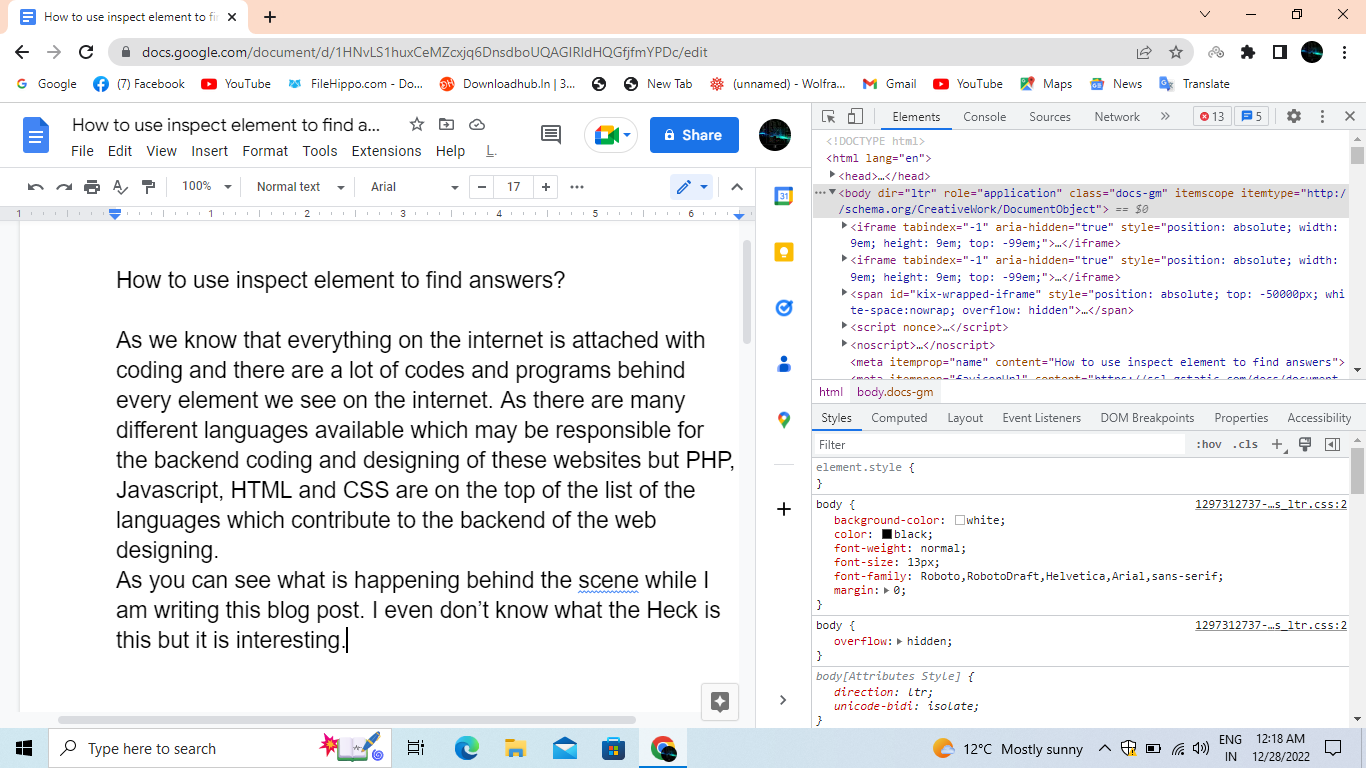Print the document using the printer icon

pyautogui.click(x=92, y=187)
